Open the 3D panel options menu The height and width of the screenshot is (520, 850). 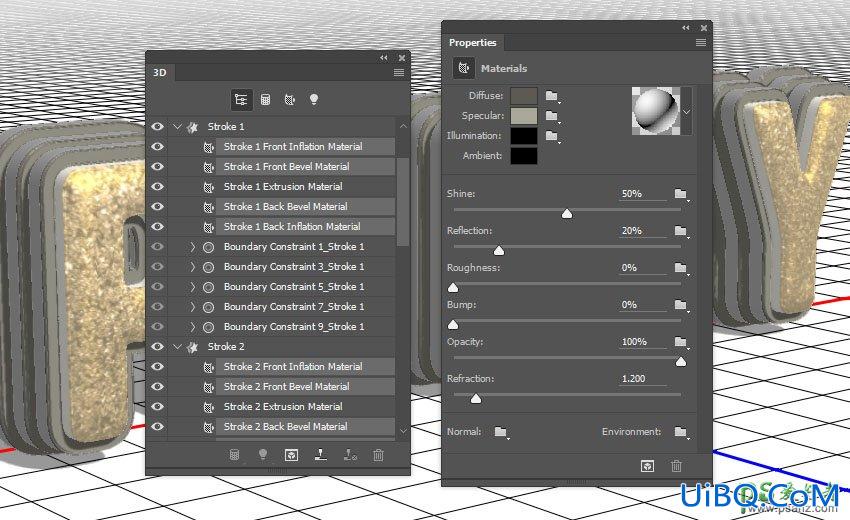(399, 73)
